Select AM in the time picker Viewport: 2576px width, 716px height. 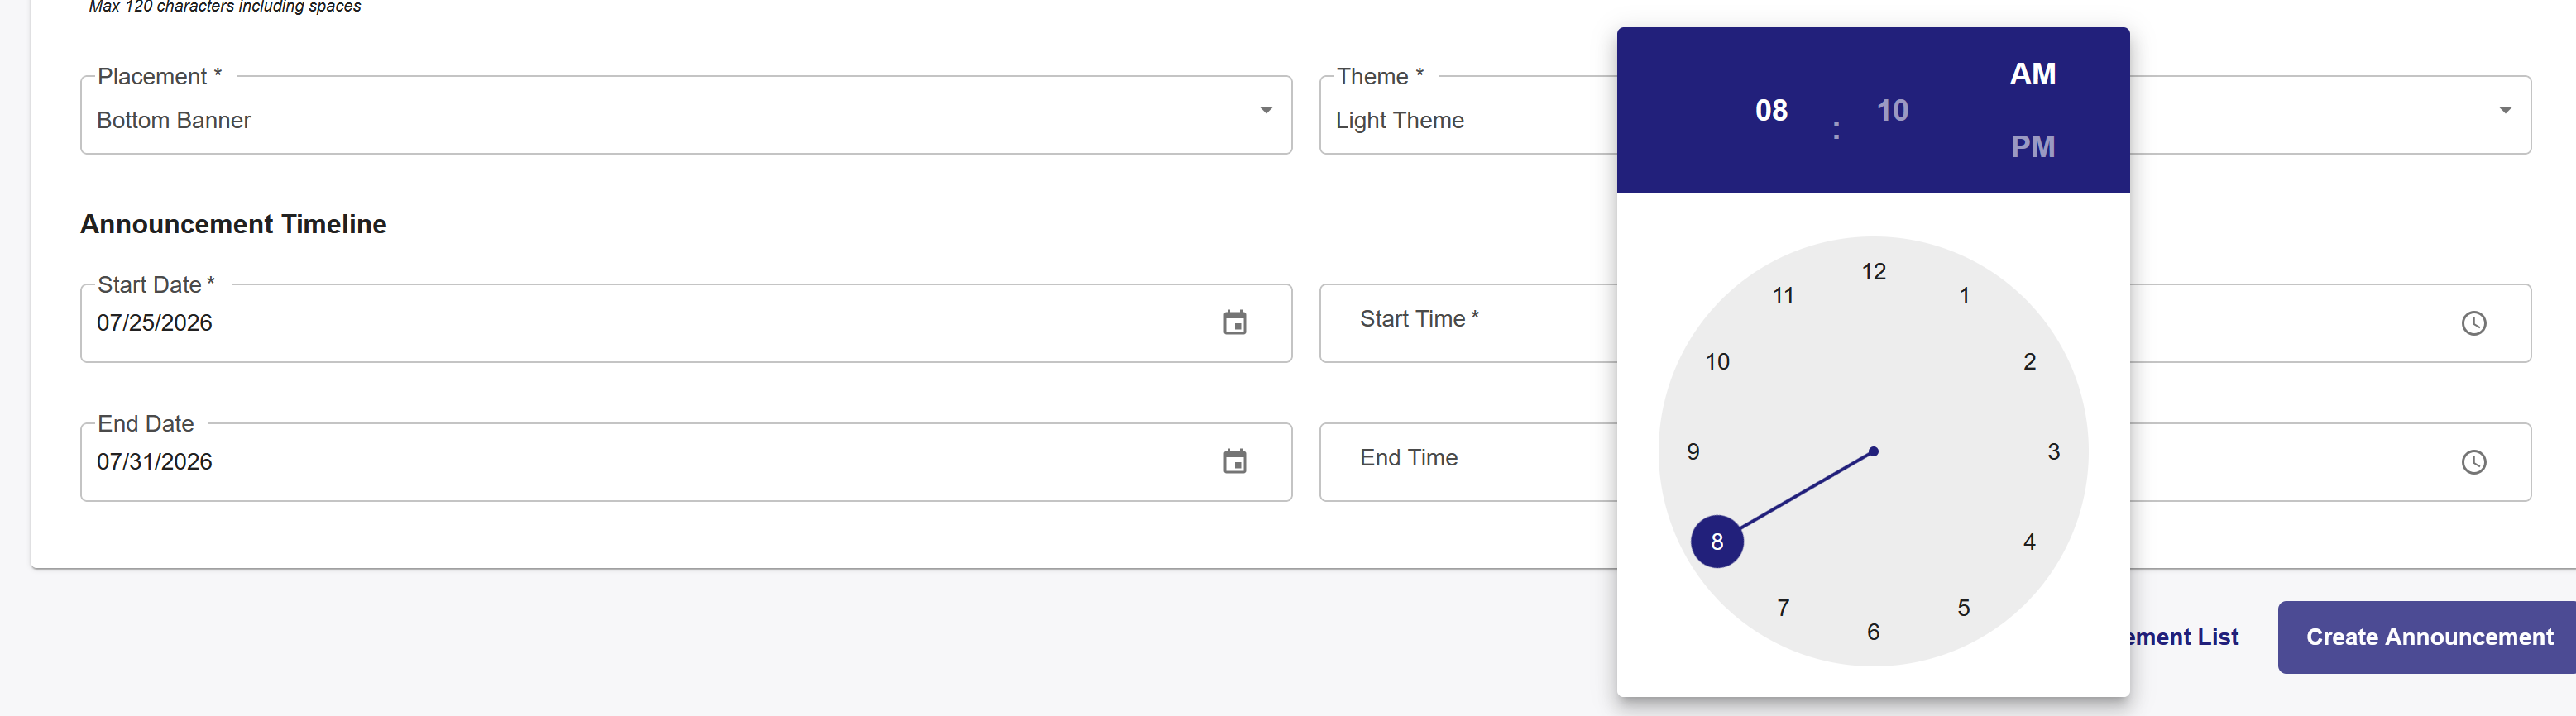(x=2032, y=74)
